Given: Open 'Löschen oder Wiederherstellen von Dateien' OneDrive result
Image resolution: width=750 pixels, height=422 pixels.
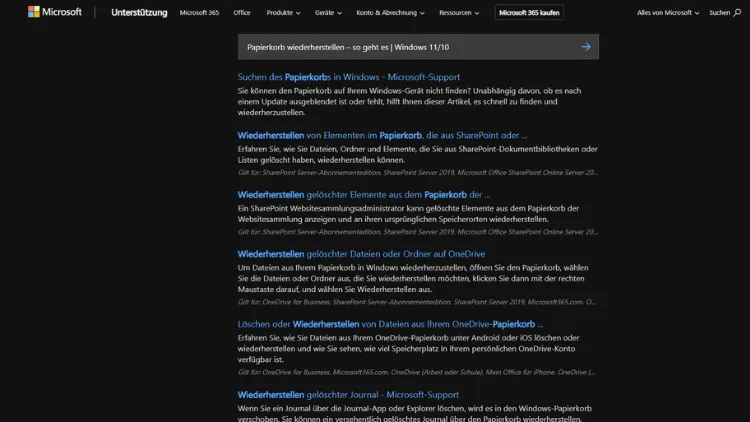Looking at the screenshot, I should pyautogui.click(x=390, y=324).
